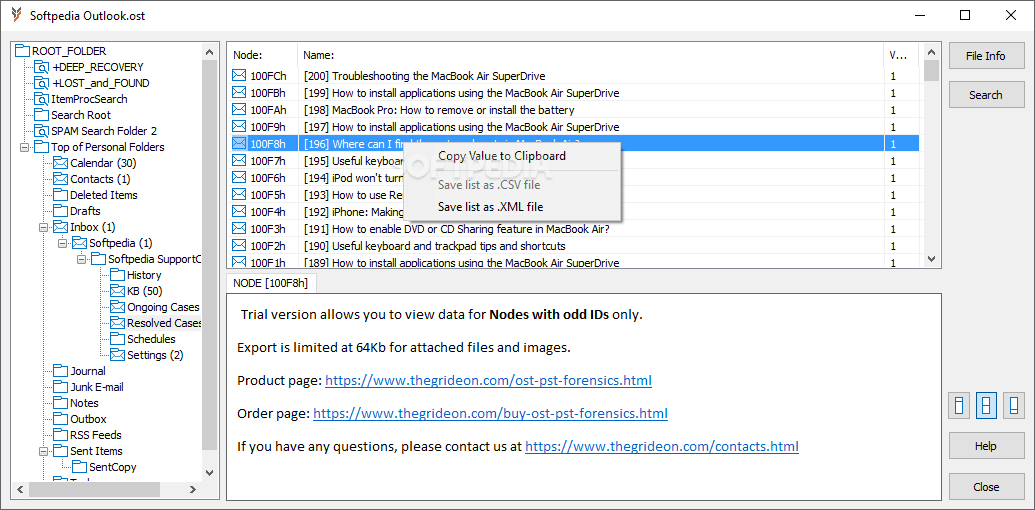The width and height of the screenshot is (1035, 510).
Task: Select the Outbox folder
Action: [88, 419]
